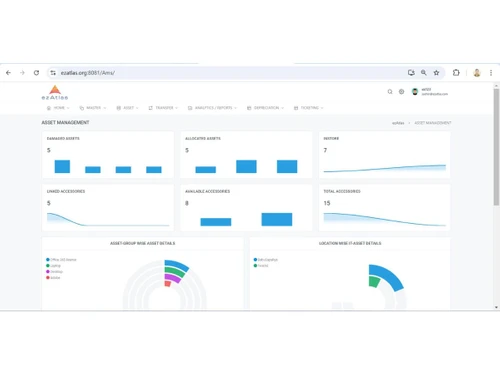Click the install app icon in address bar
Image resolution: width=500 pixels, height=375 pixels.
pyautogui.click(x=411, y=73)
